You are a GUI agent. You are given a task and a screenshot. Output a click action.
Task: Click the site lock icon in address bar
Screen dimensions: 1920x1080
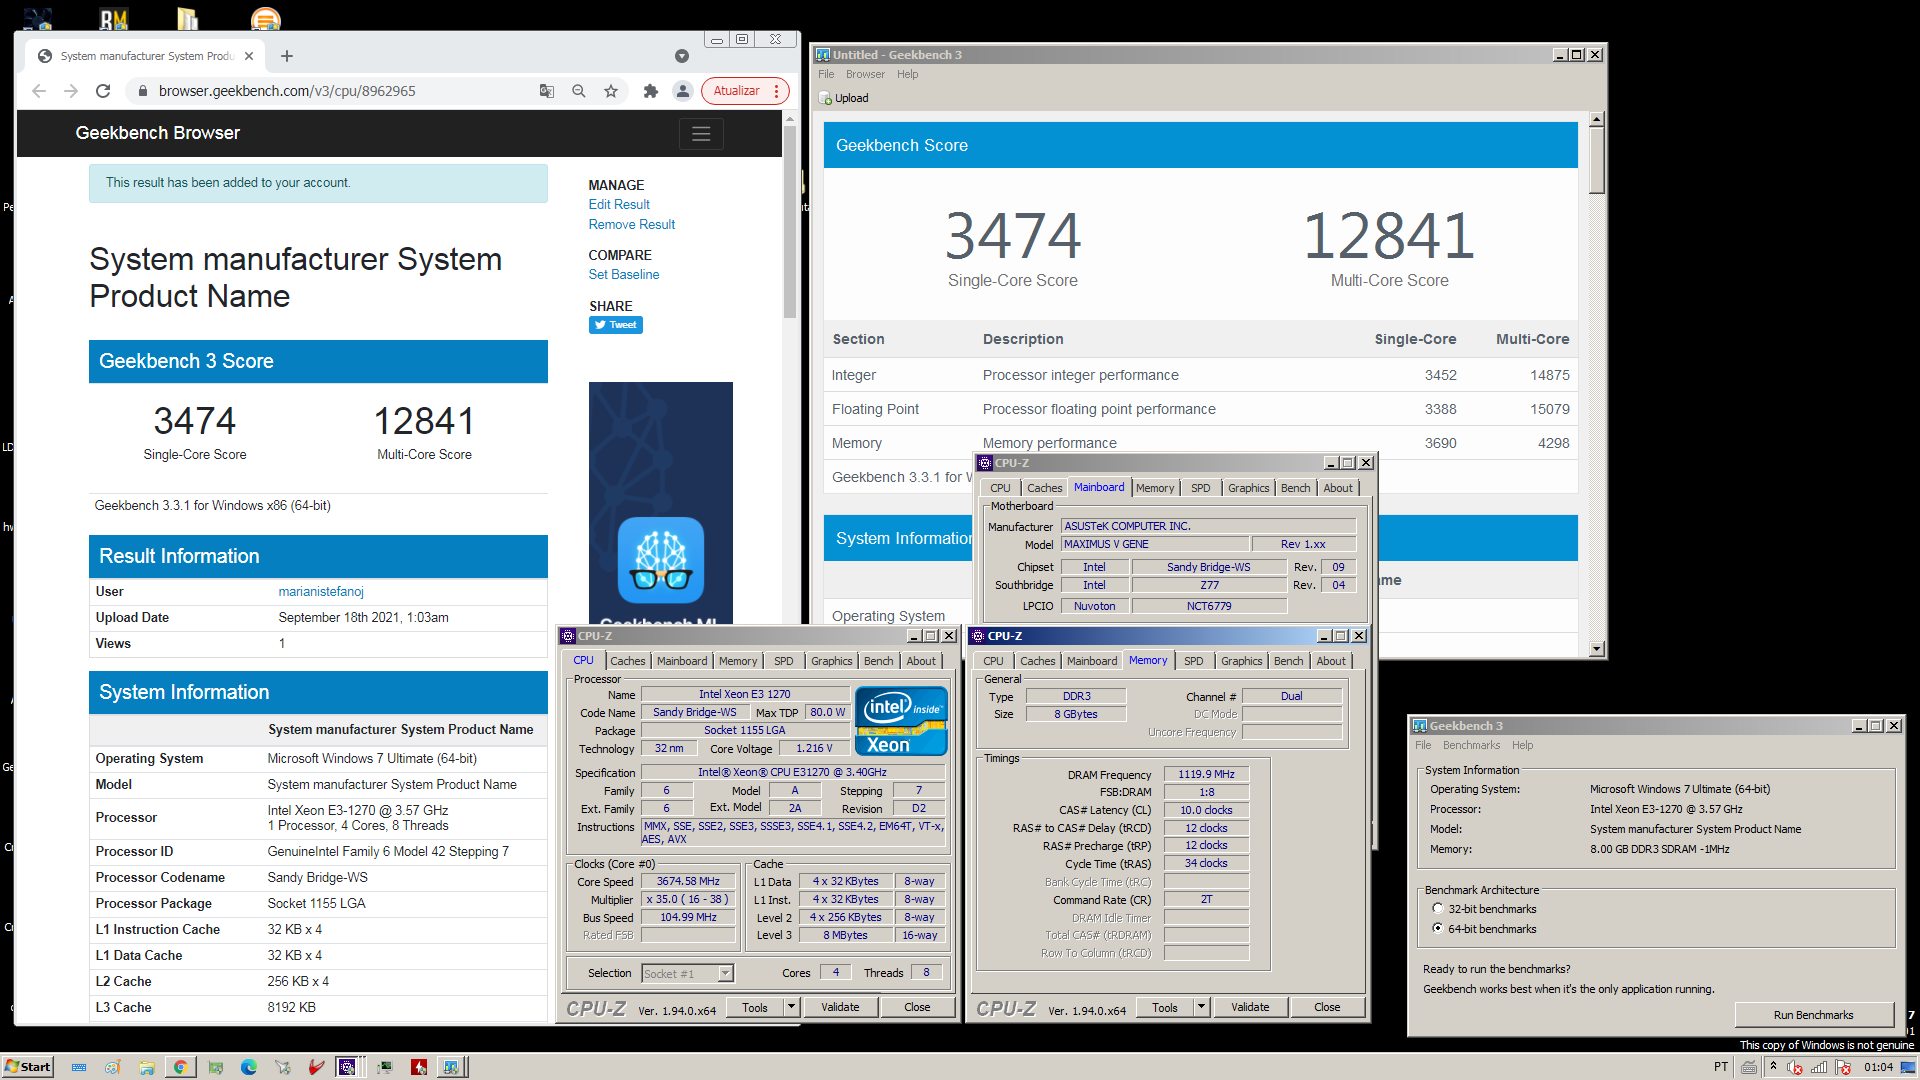143,91
